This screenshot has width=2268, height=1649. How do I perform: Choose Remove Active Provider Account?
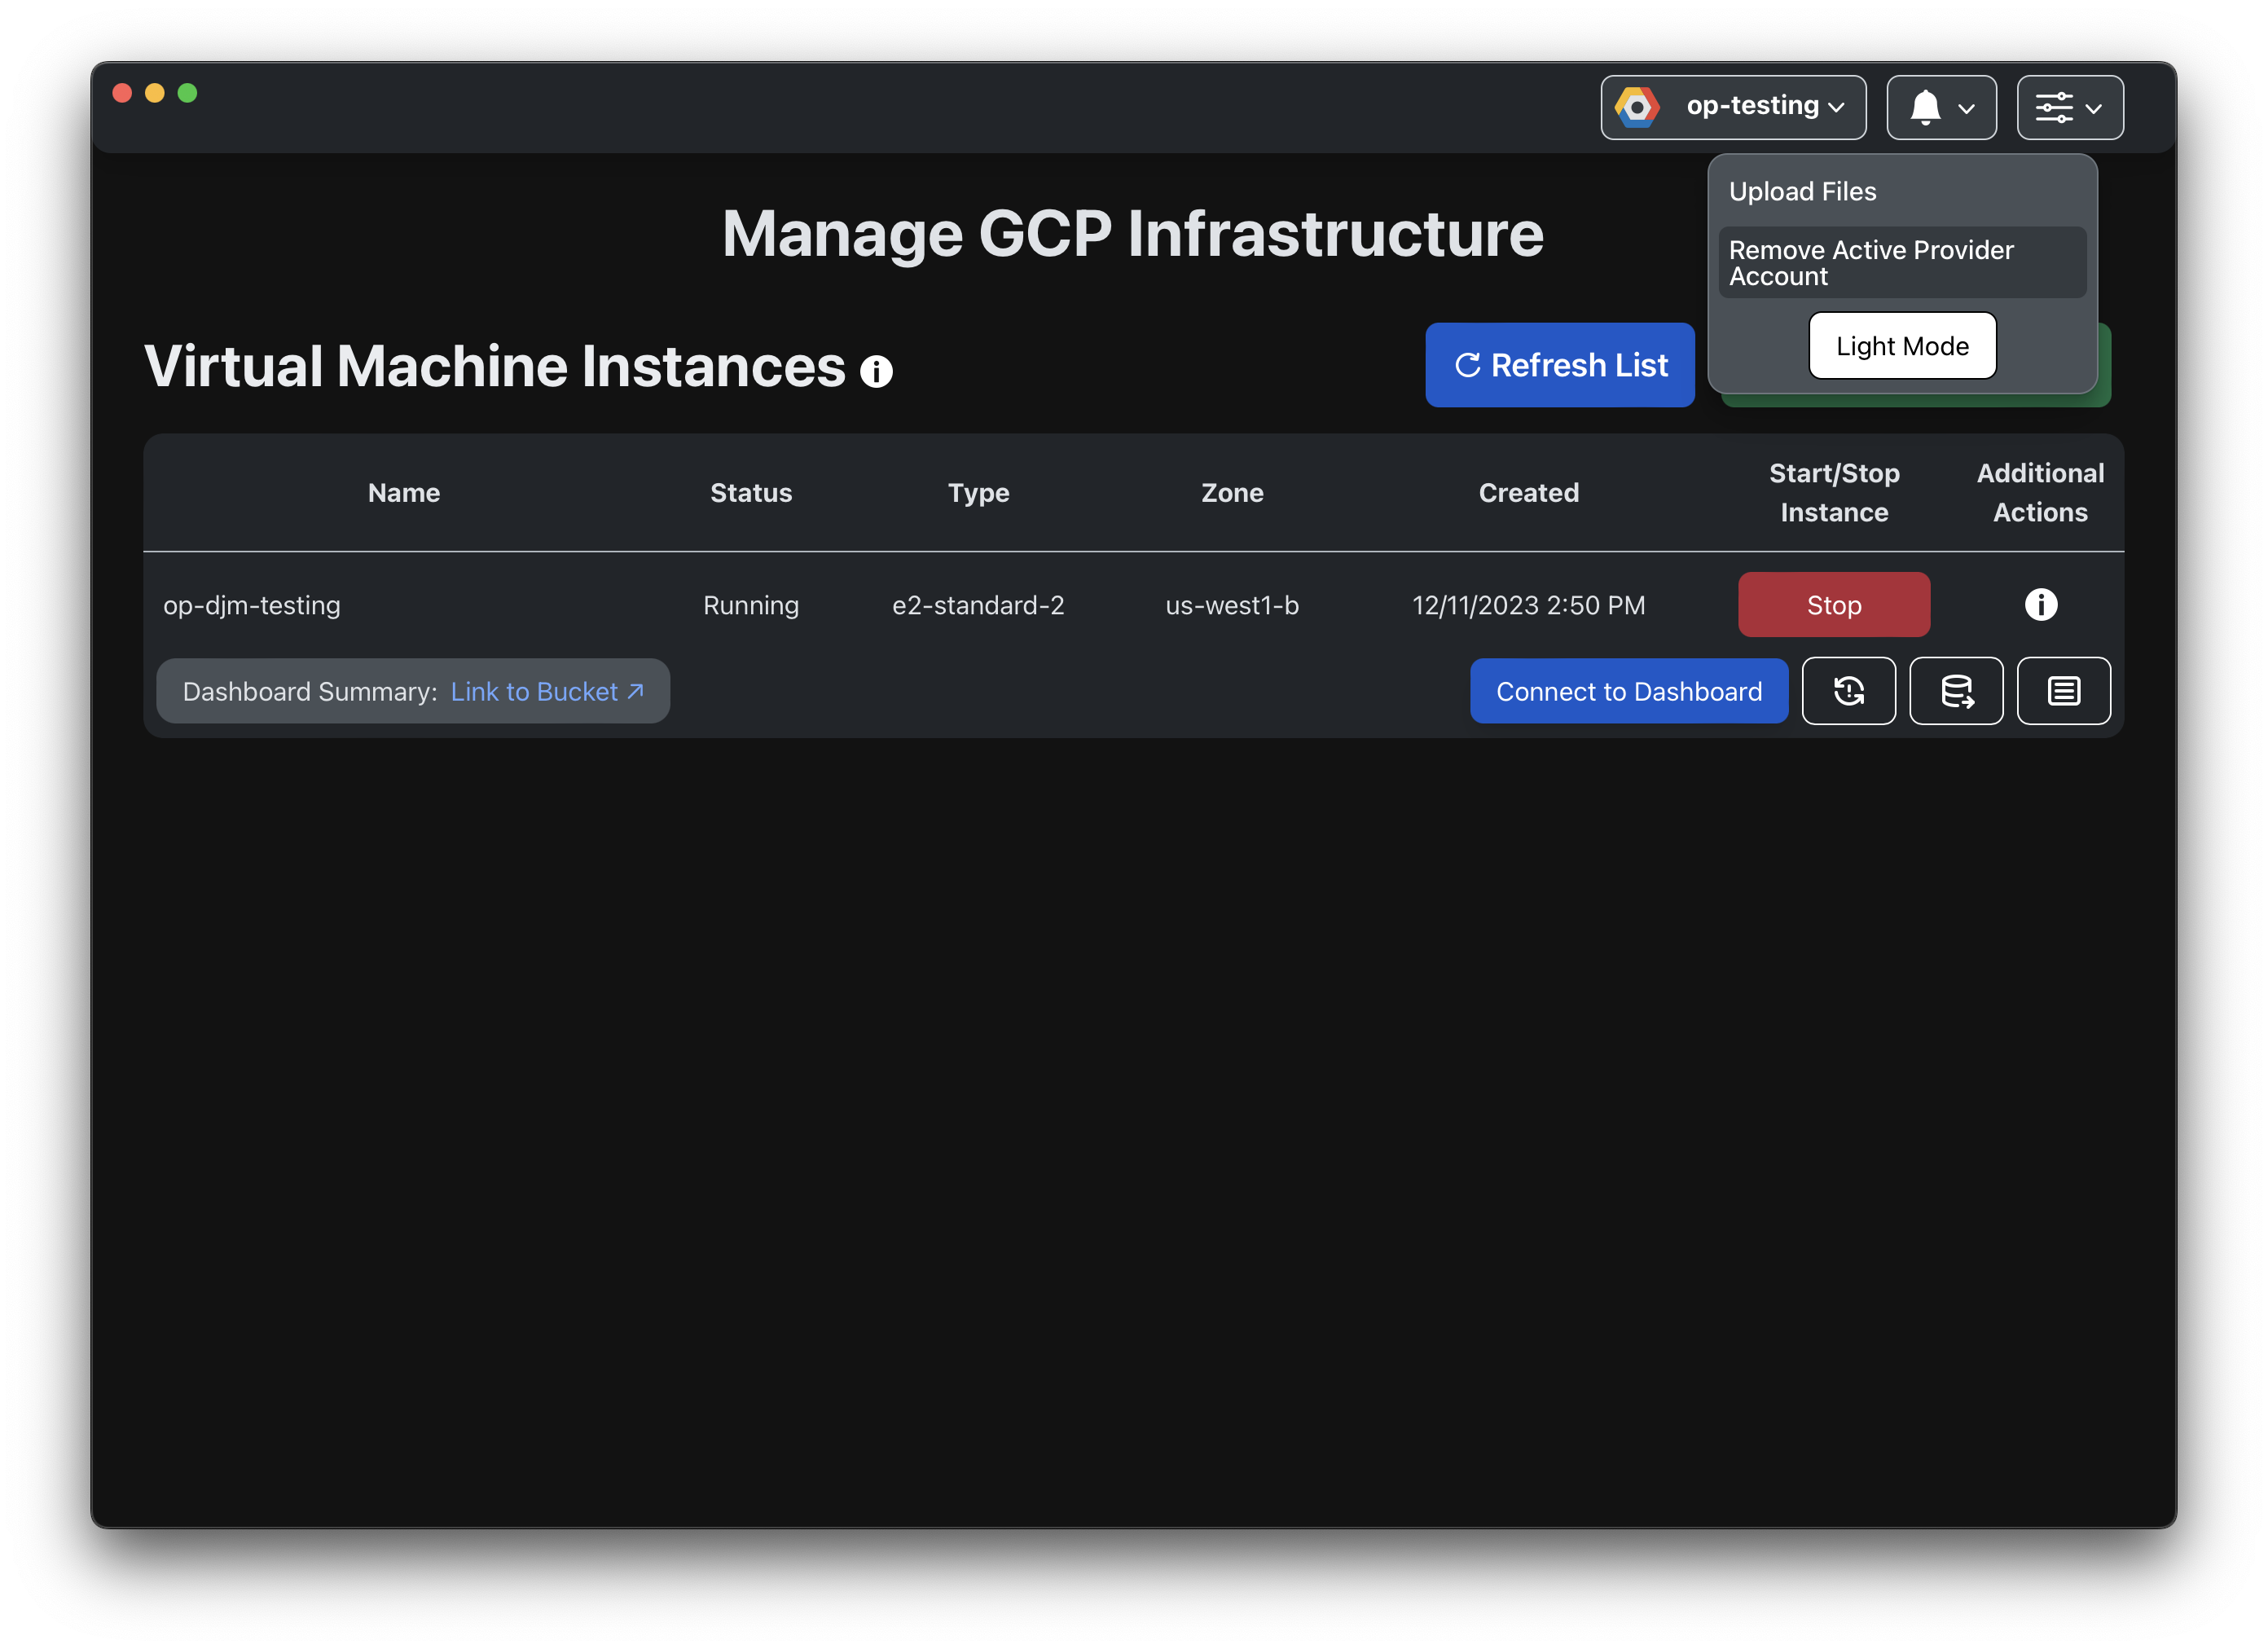[1902, 263]
